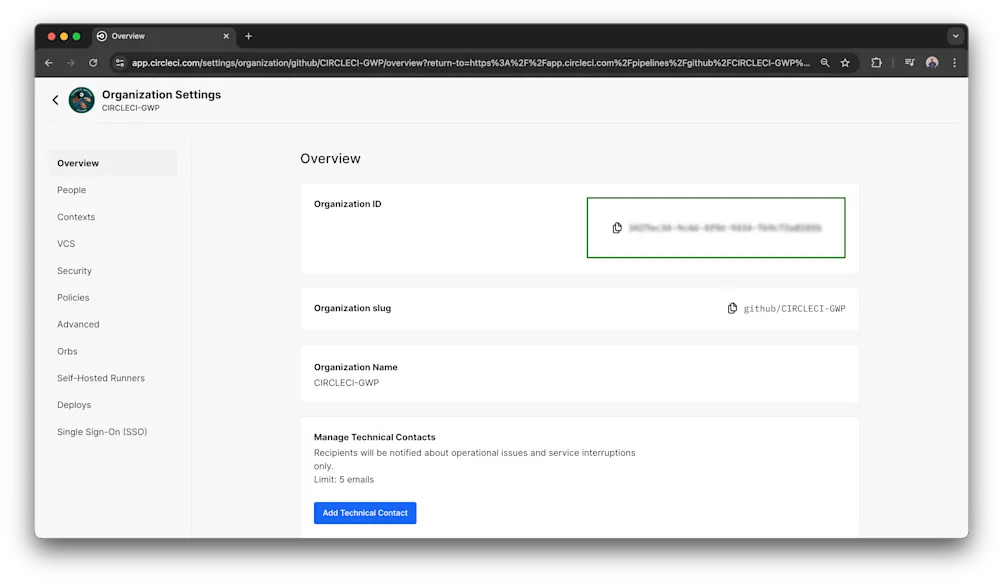Screen dimensions: 1003x584
Task: Open a new tab with the plus button
Action: pyautogui.click(x=248, y=35)
